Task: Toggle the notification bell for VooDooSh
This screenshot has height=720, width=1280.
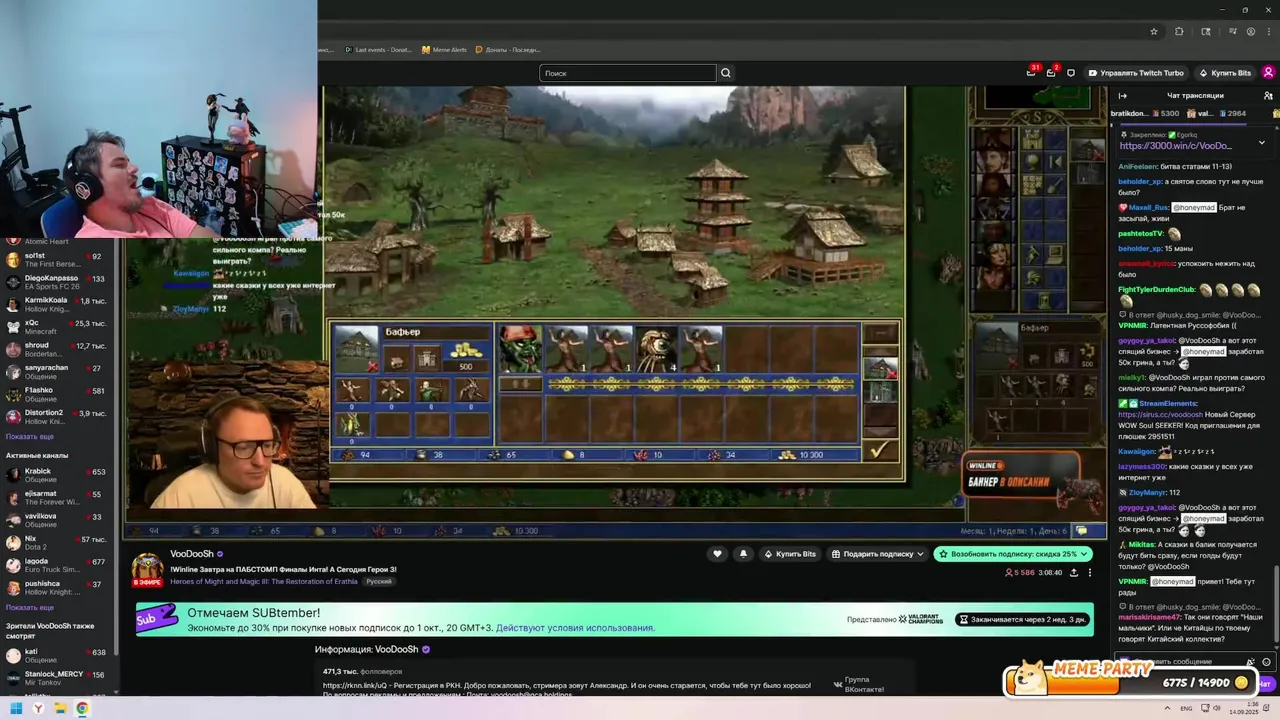Action: (743, 554)
